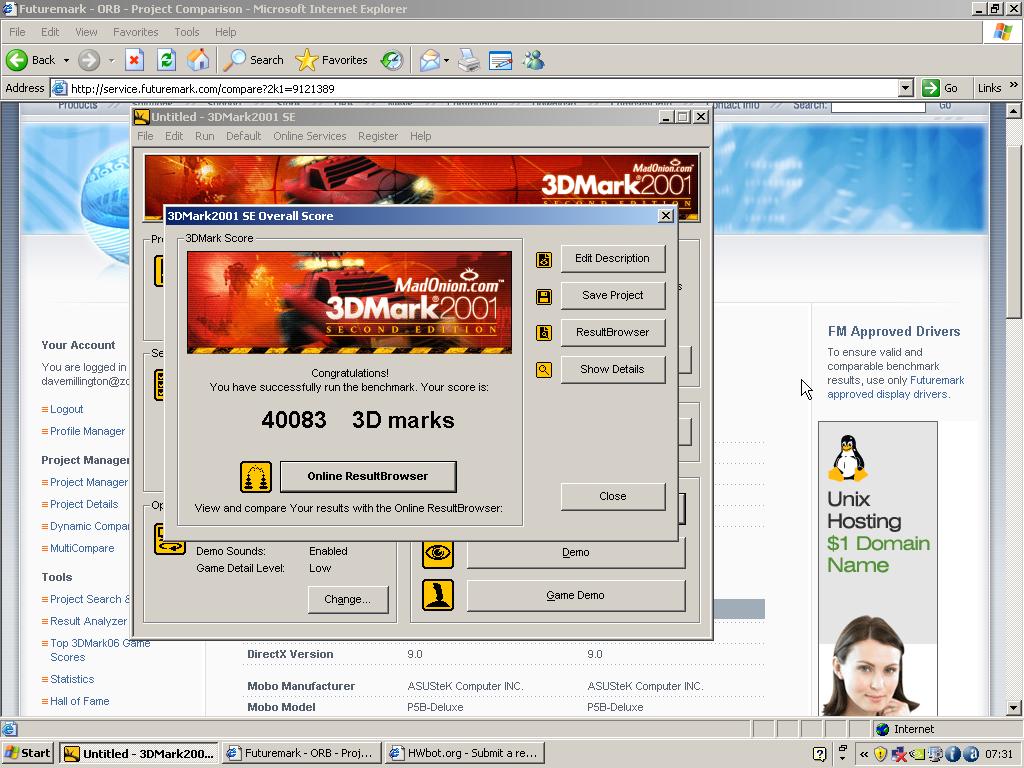The image size is (1024, 768).
Task: Click the security shield tray icon
Action: [880, 754]
